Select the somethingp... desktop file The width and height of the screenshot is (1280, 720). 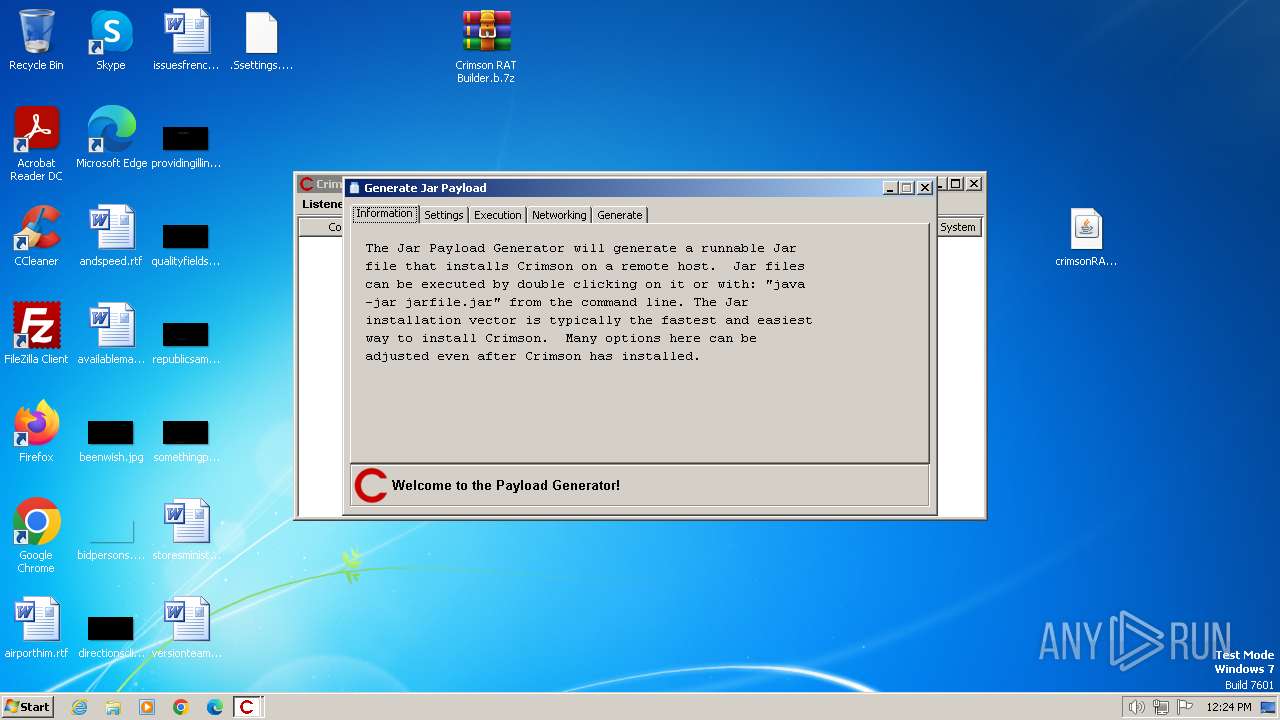click(x=186, y=440)
